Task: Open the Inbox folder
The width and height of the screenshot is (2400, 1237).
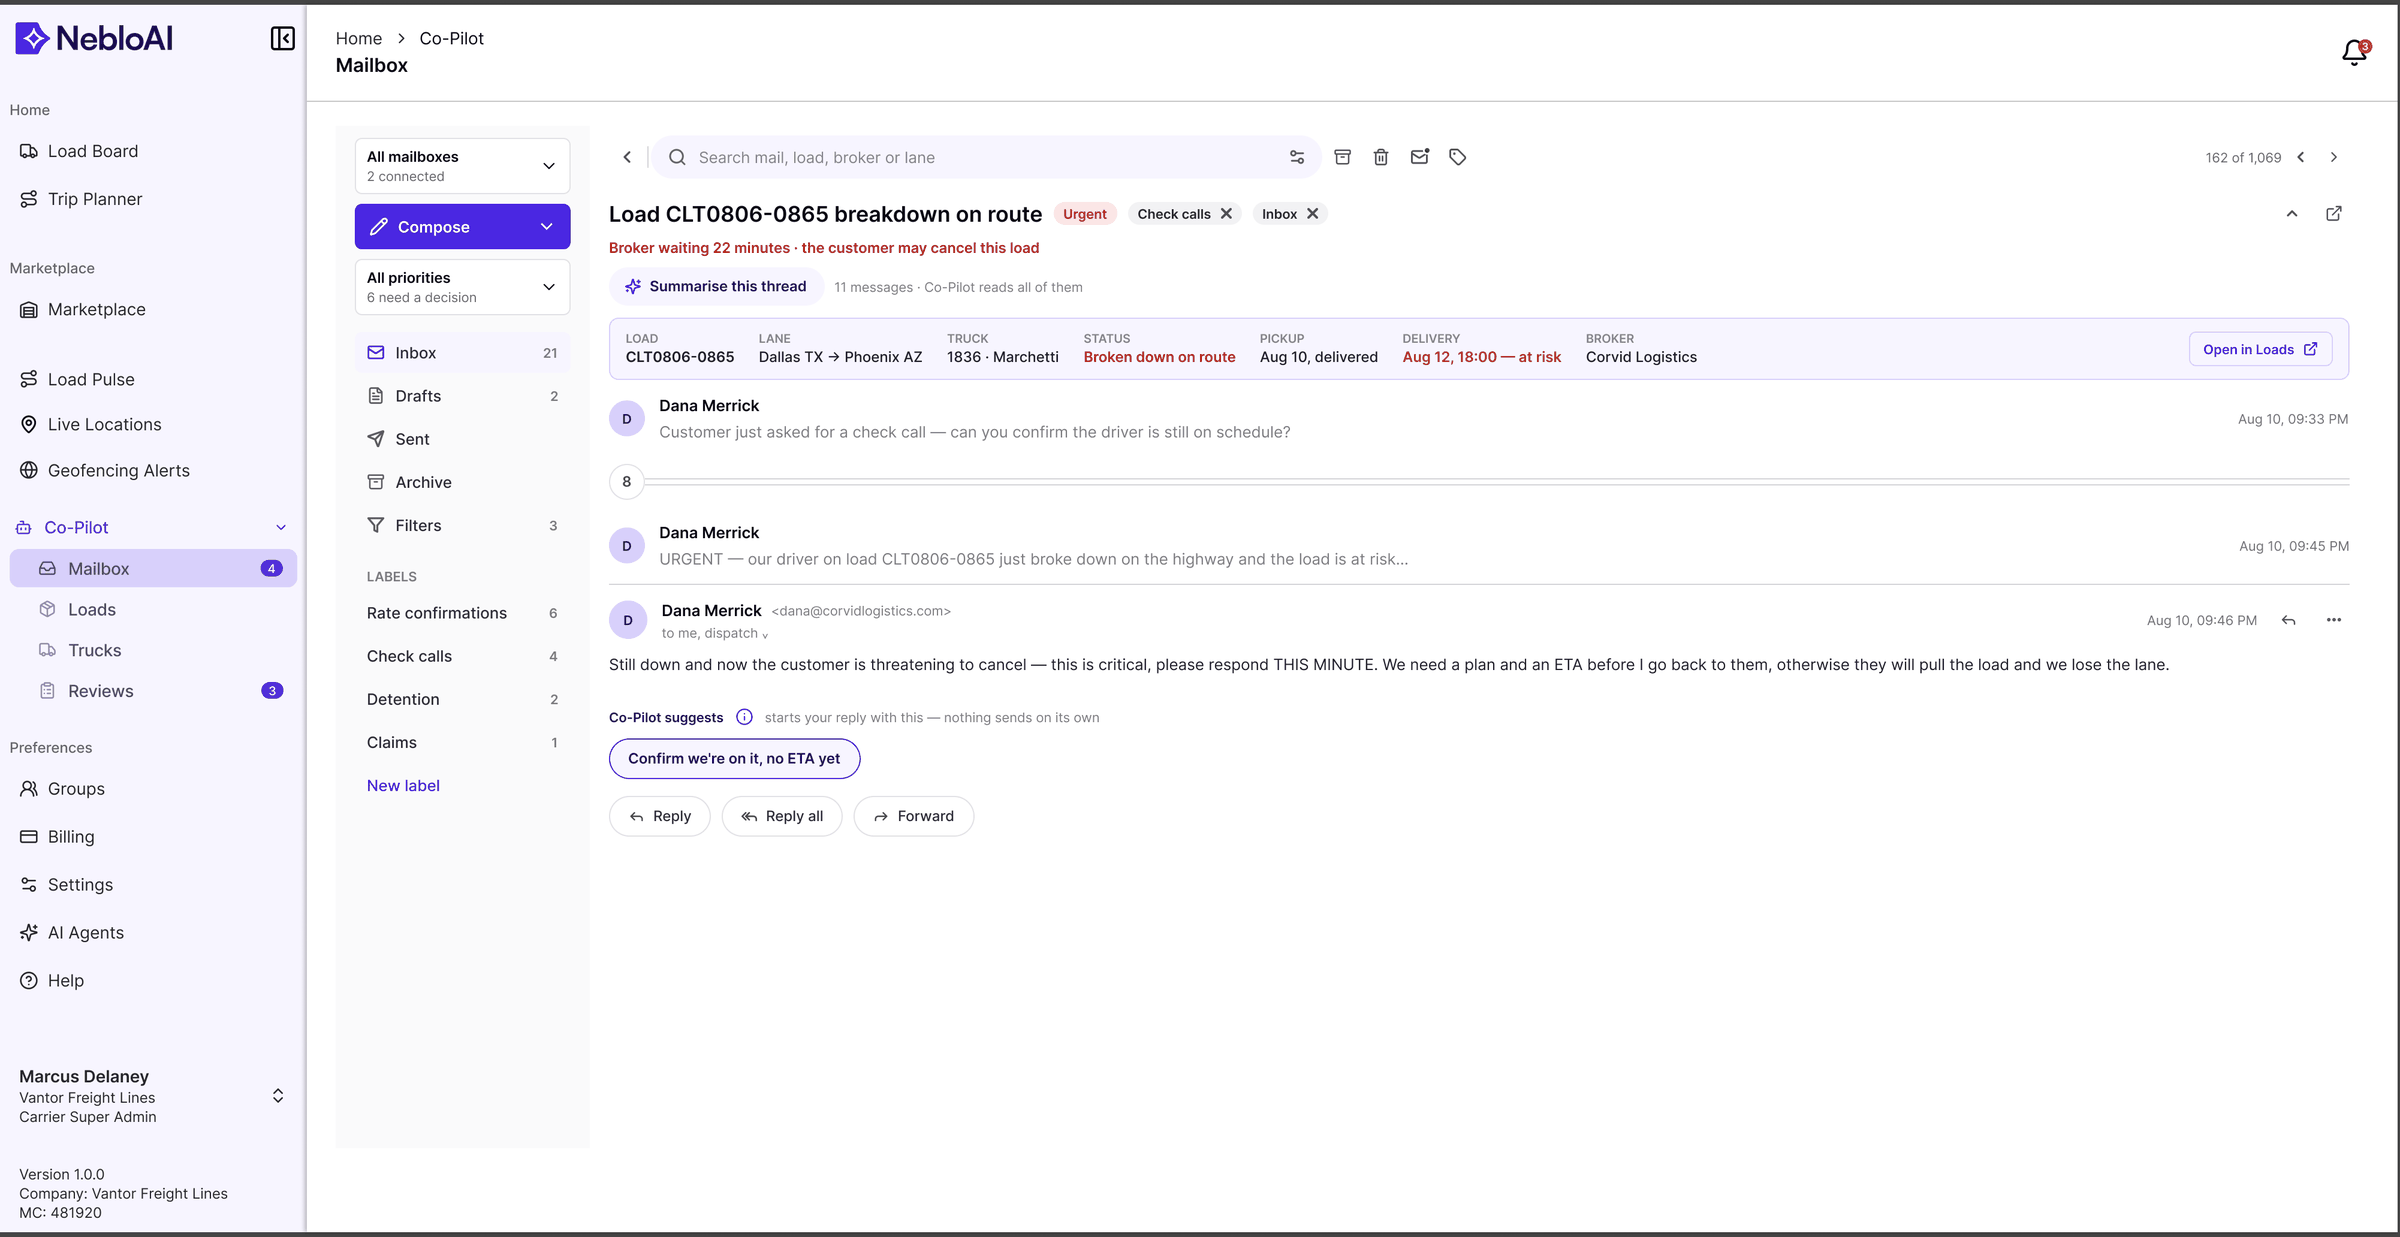Action: click(462, 353)
